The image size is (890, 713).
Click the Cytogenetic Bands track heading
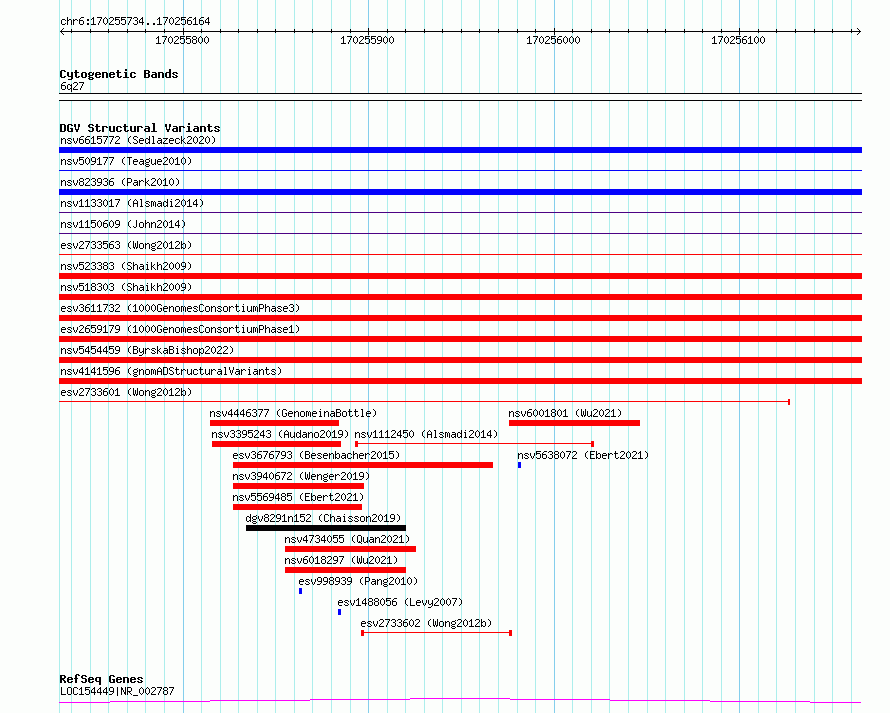(x=119, y=74)
